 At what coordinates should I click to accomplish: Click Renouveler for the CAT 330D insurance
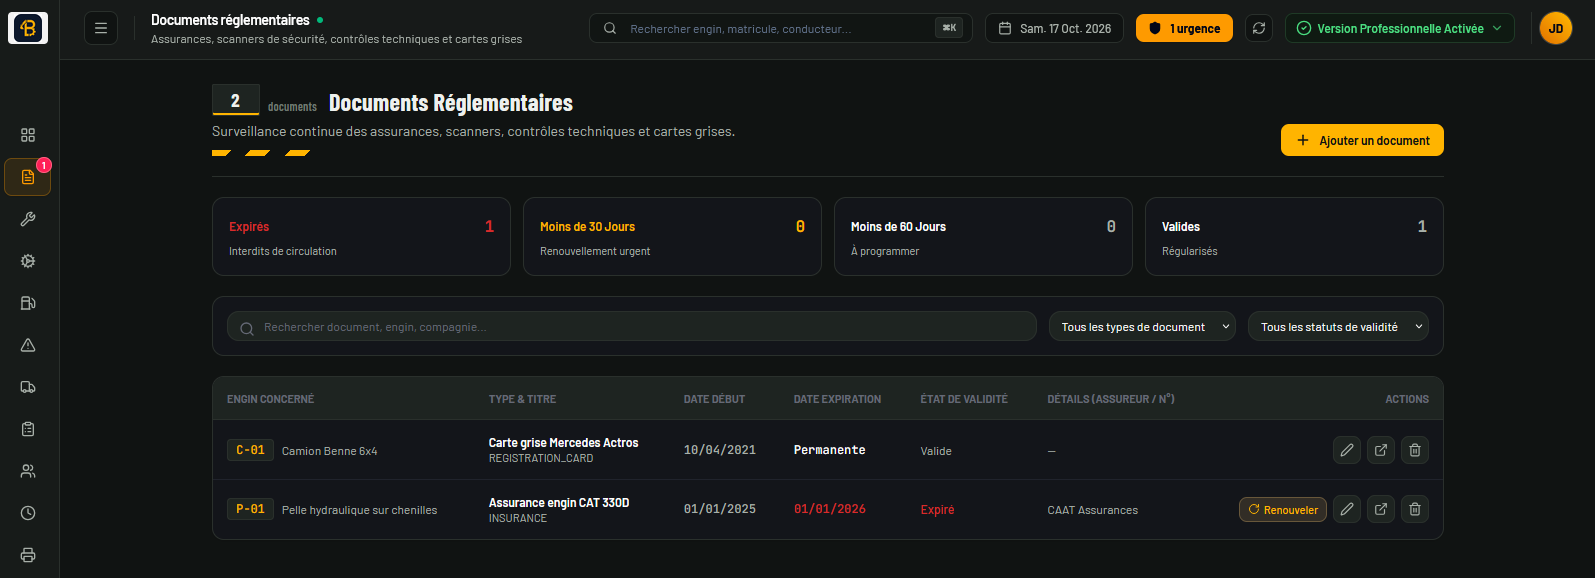1283,510
